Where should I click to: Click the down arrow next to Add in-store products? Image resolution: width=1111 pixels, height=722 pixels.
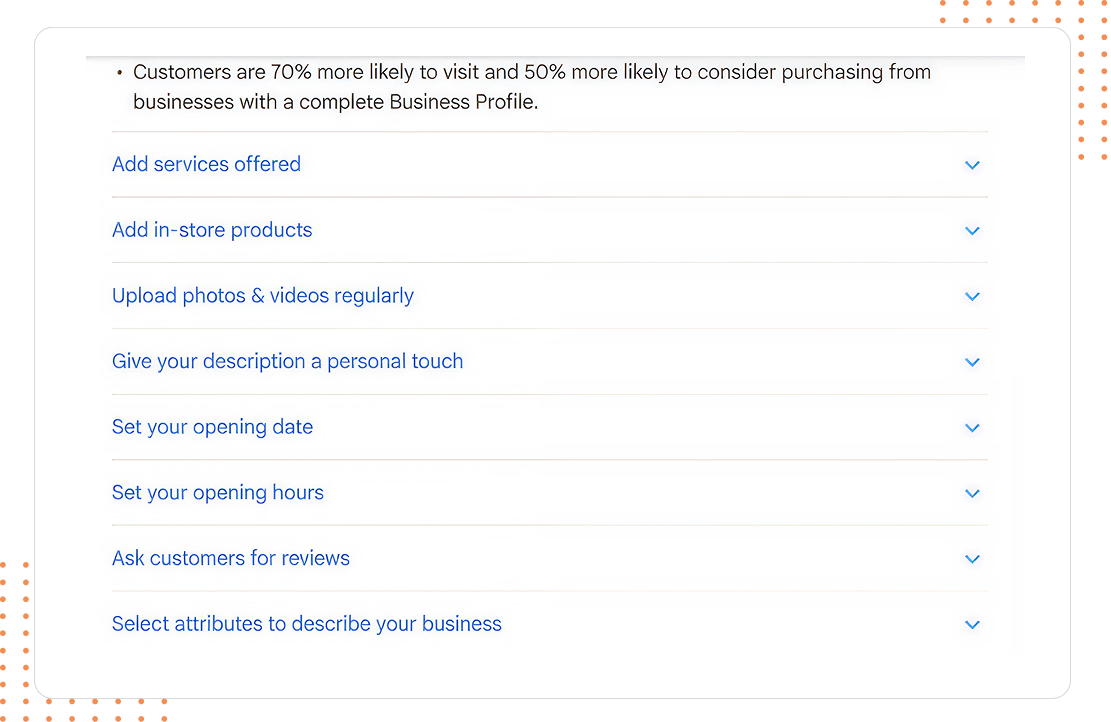tap(971, 231)
